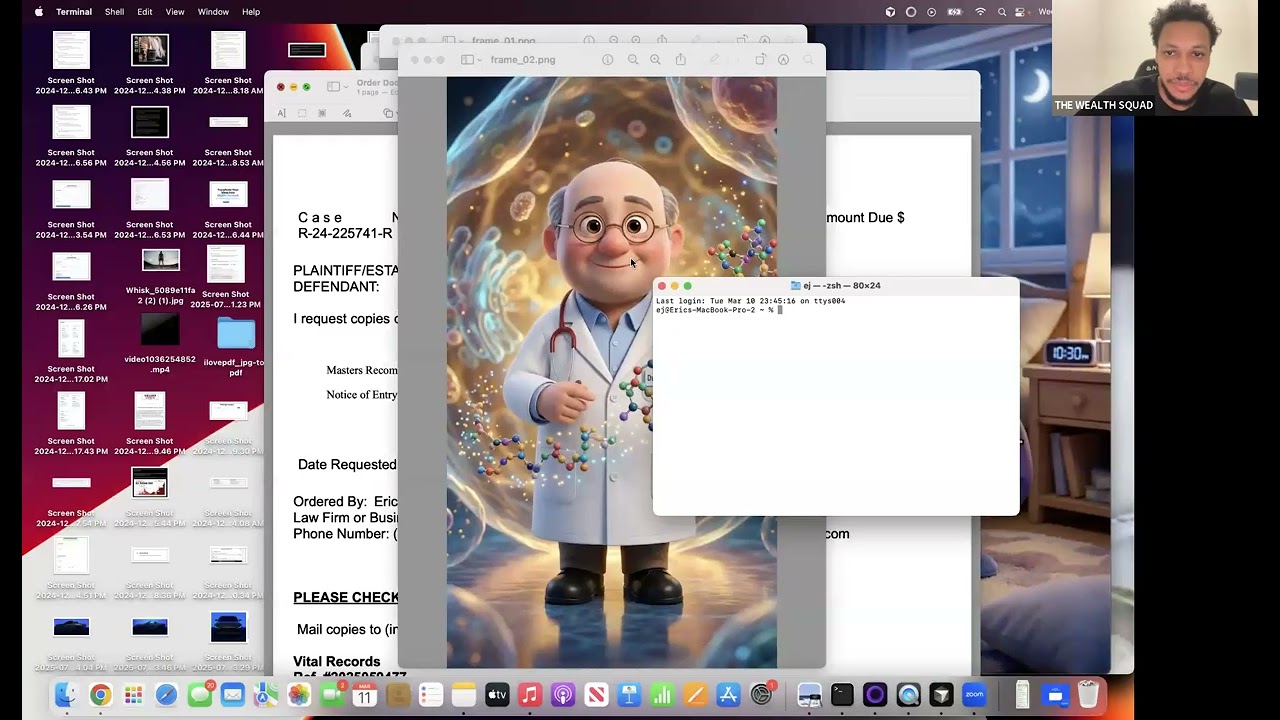This screenshot has height=720, width=1280.
Task: Toggle sidebar in frame_02.png window
Action: (x=466, y=60)
